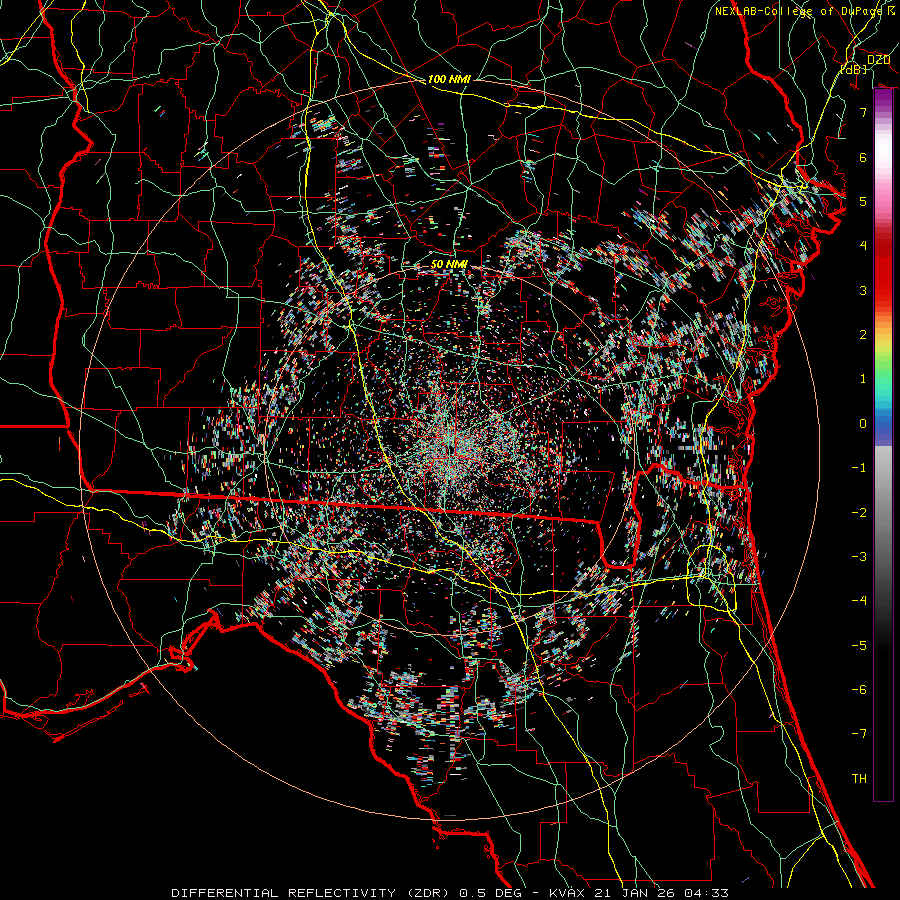Click the red band of the ZDR color bar

click(883, 270)
